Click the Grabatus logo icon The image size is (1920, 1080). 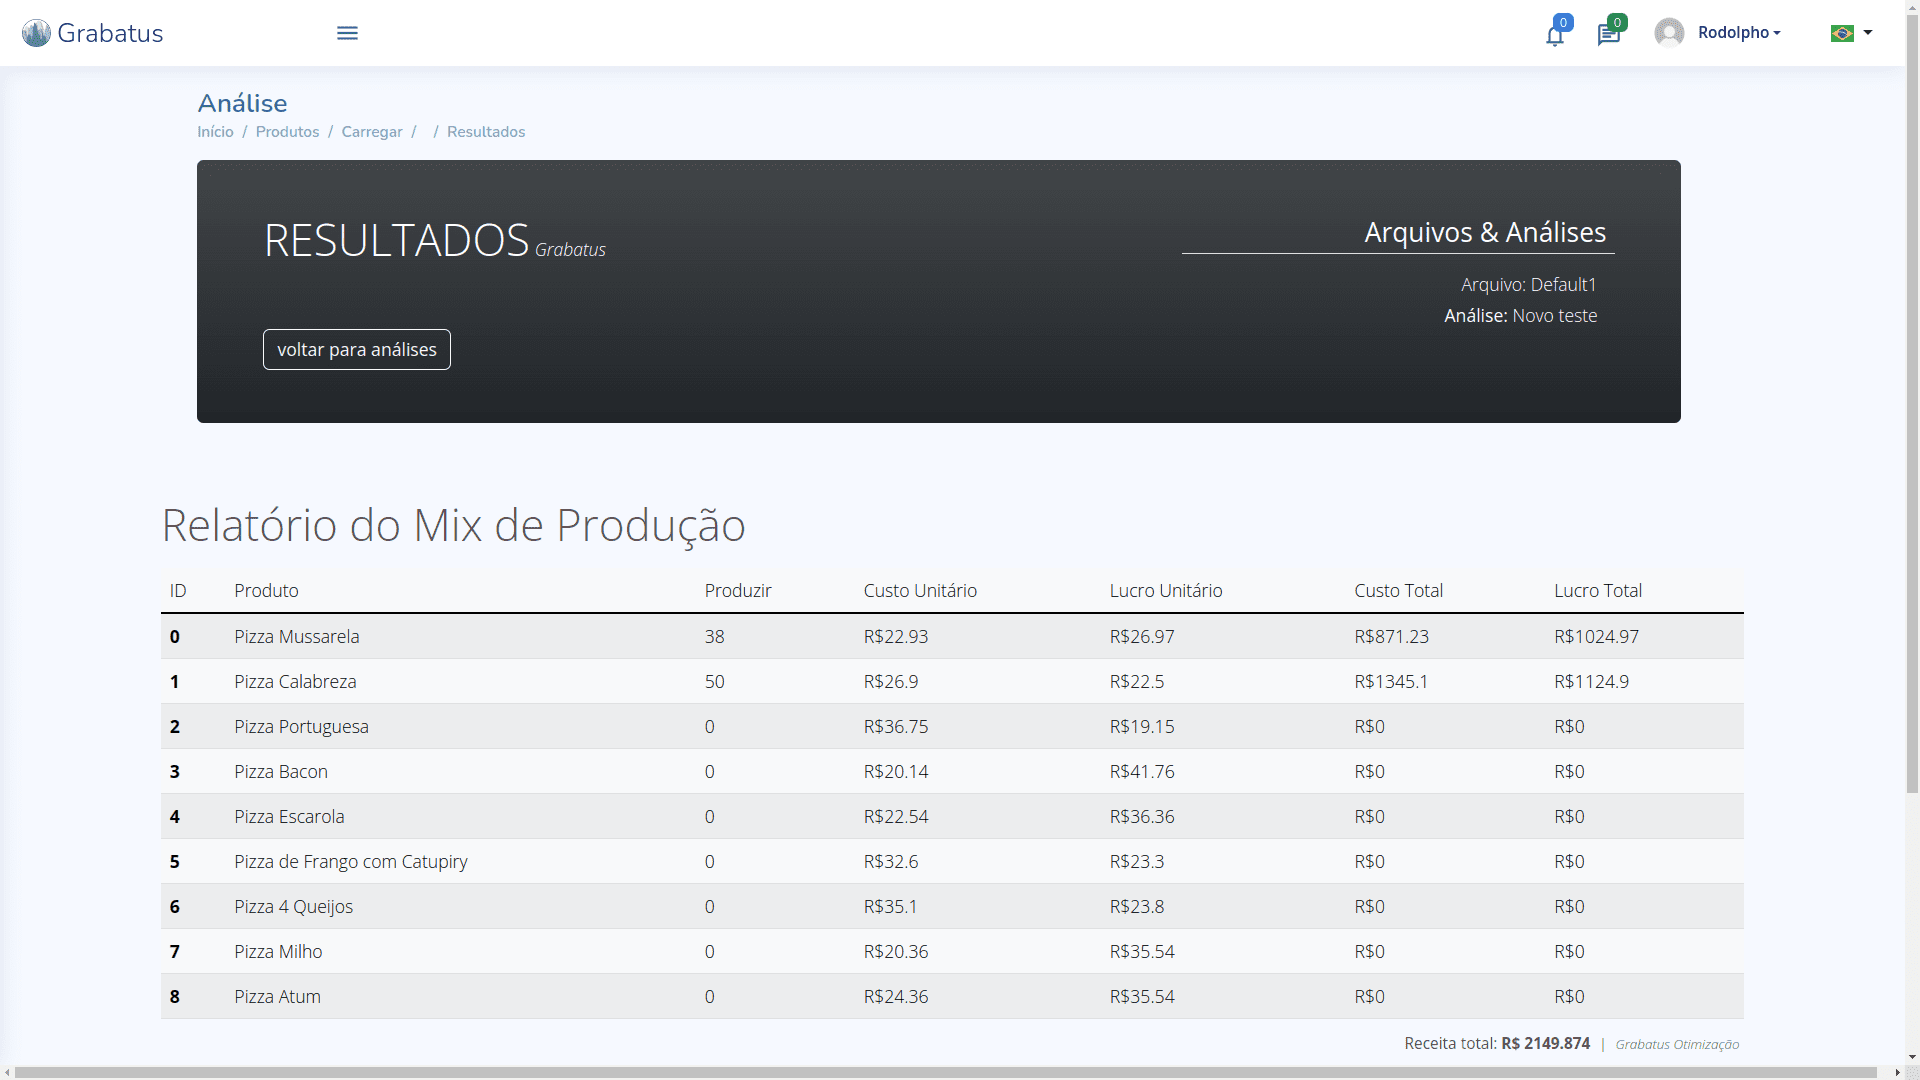point(36,33)
